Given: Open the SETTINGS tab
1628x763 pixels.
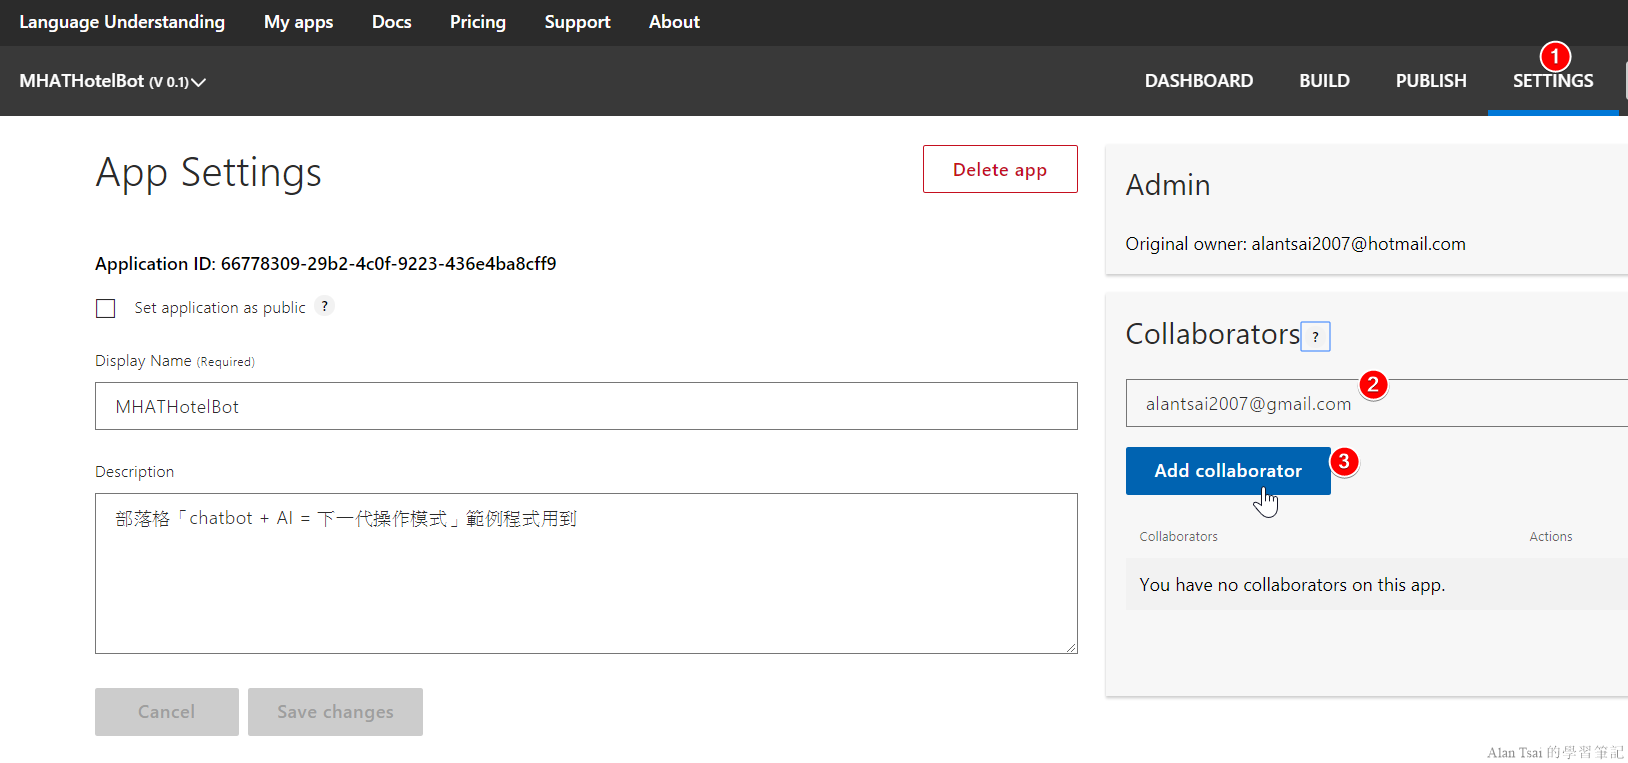Looking at the screenshot, I should [1552, 81].
